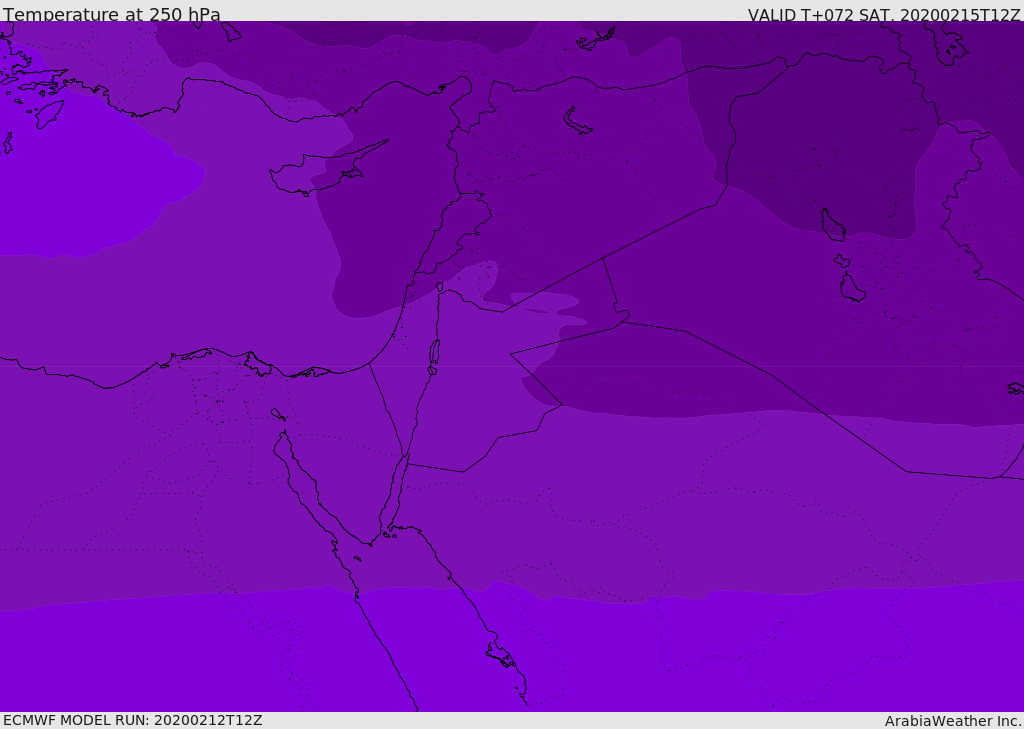Viewport: 1024px width, 729px height.
Task: Click the 'Temperature at 250 hPa' title
Action: click(112, 14)
